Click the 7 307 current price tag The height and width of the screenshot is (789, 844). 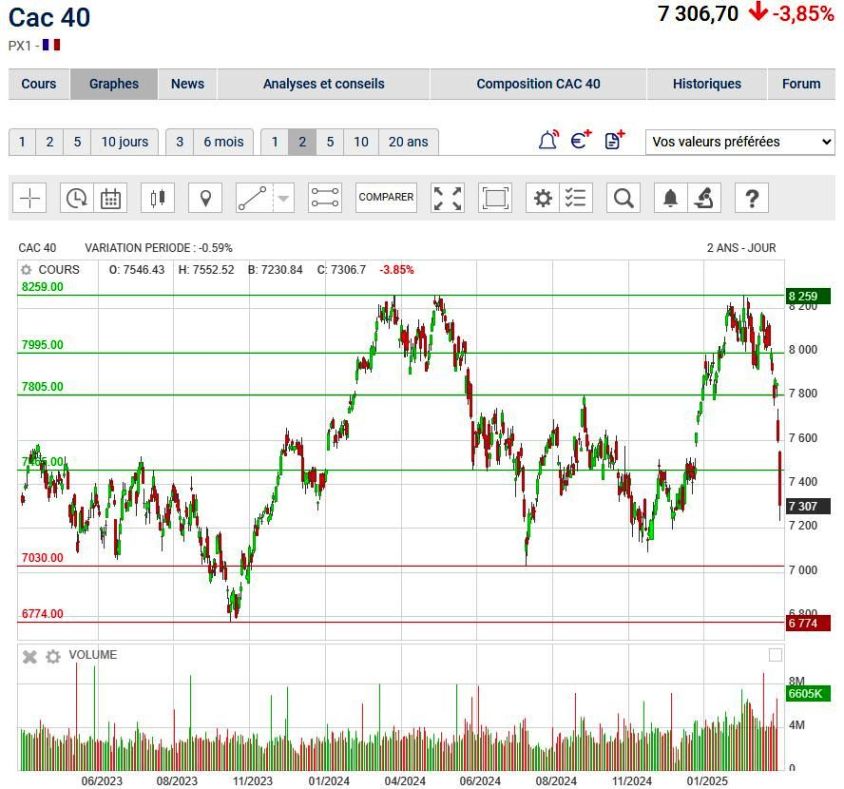pyautogui.click(x=808, y=506)
